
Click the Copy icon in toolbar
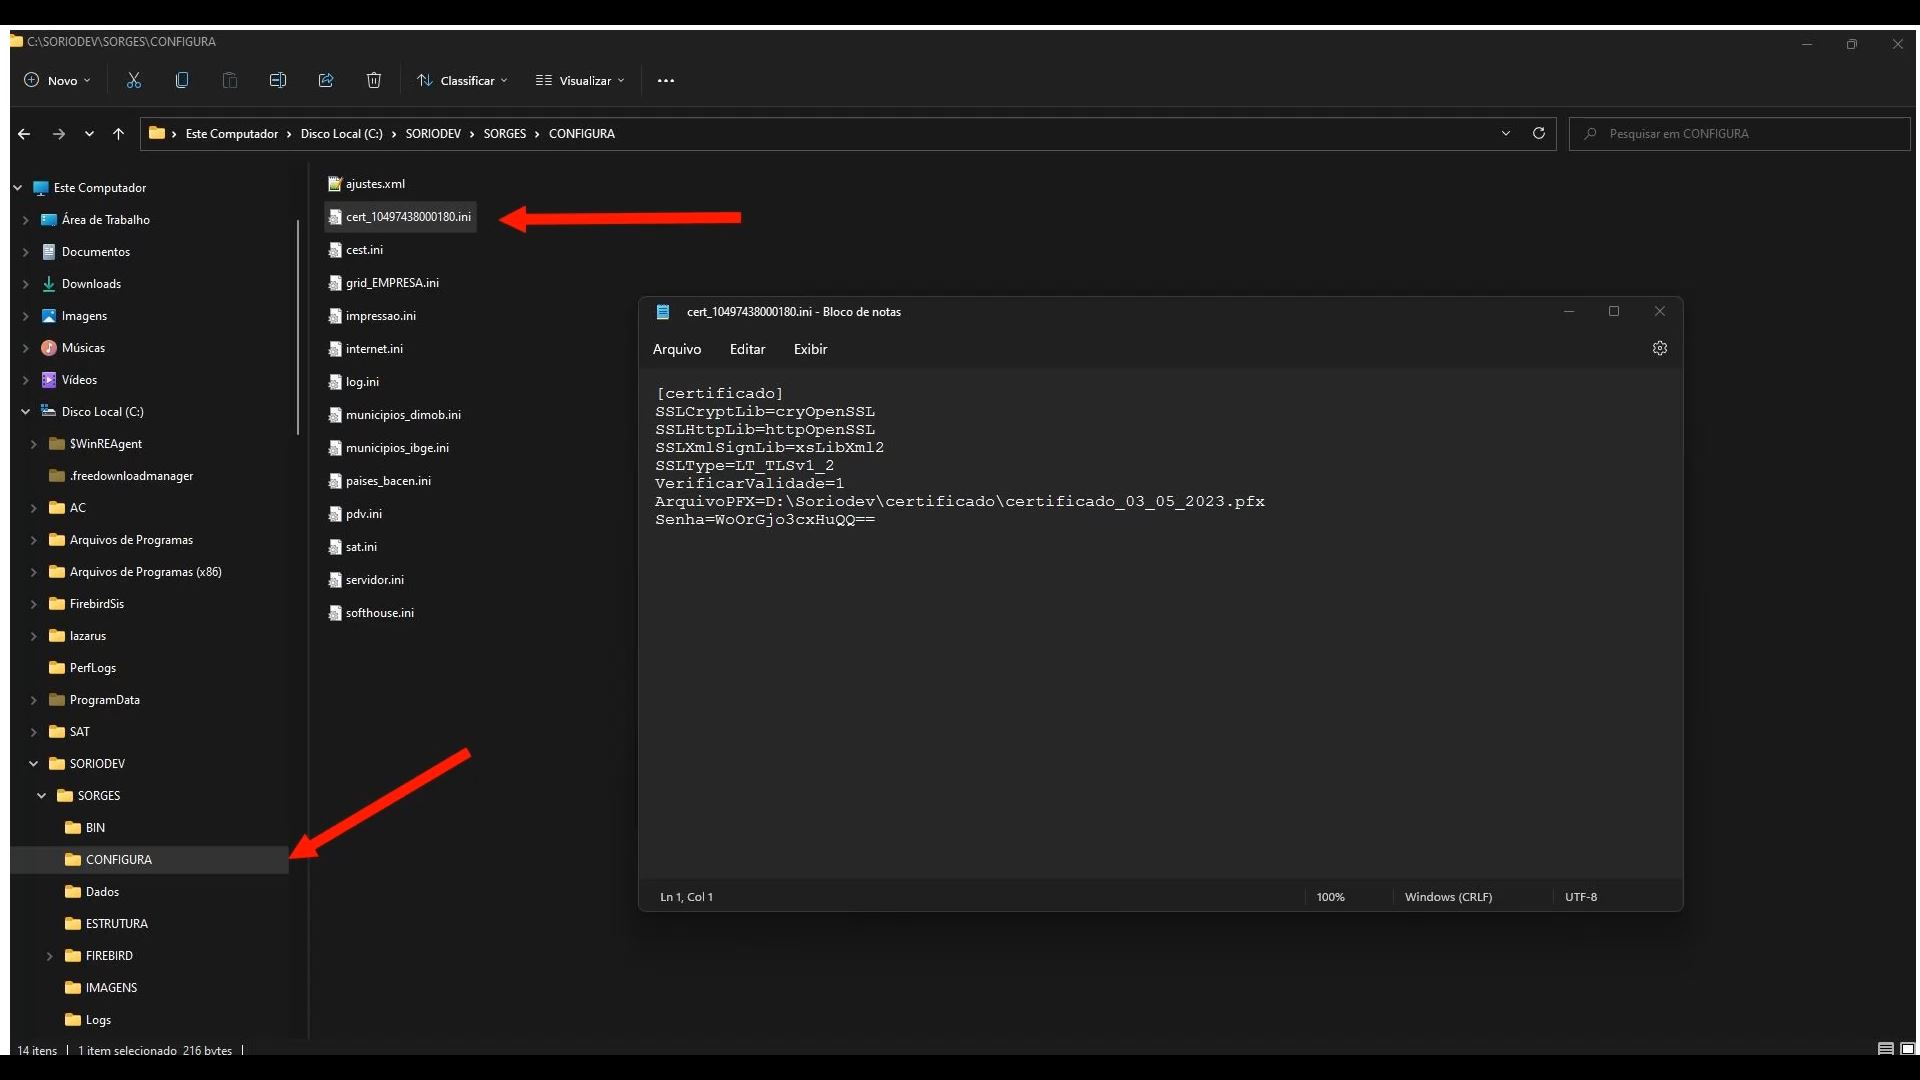[182, 80]
